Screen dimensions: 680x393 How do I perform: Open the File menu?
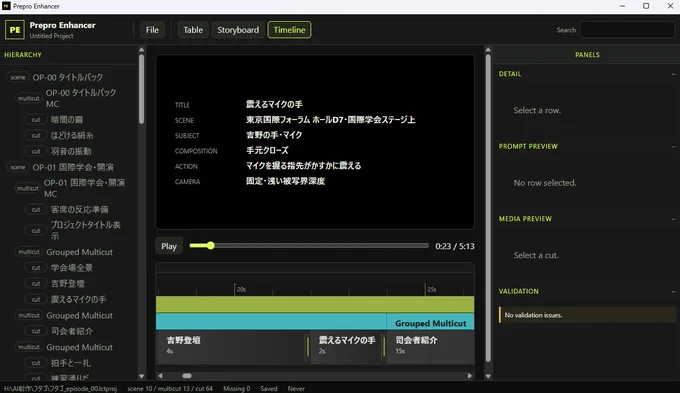(x=152, y=30)
